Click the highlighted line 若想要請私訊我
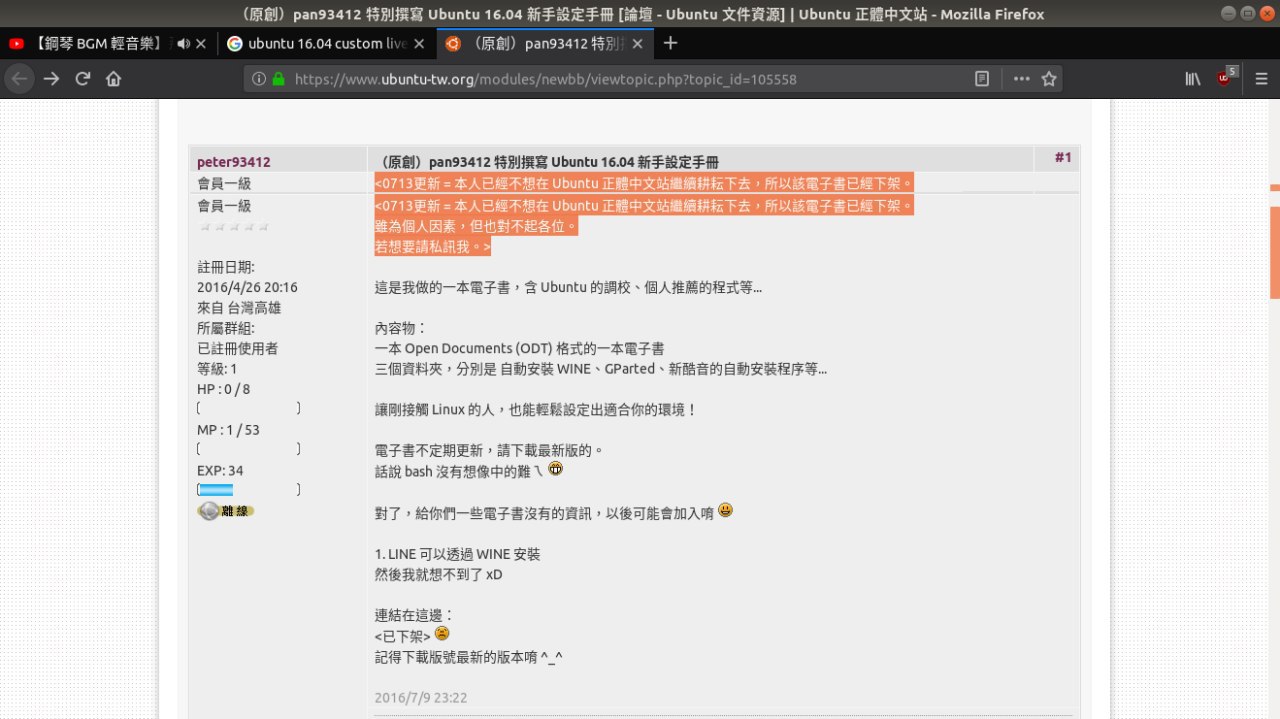 click(x=433, y=246)
